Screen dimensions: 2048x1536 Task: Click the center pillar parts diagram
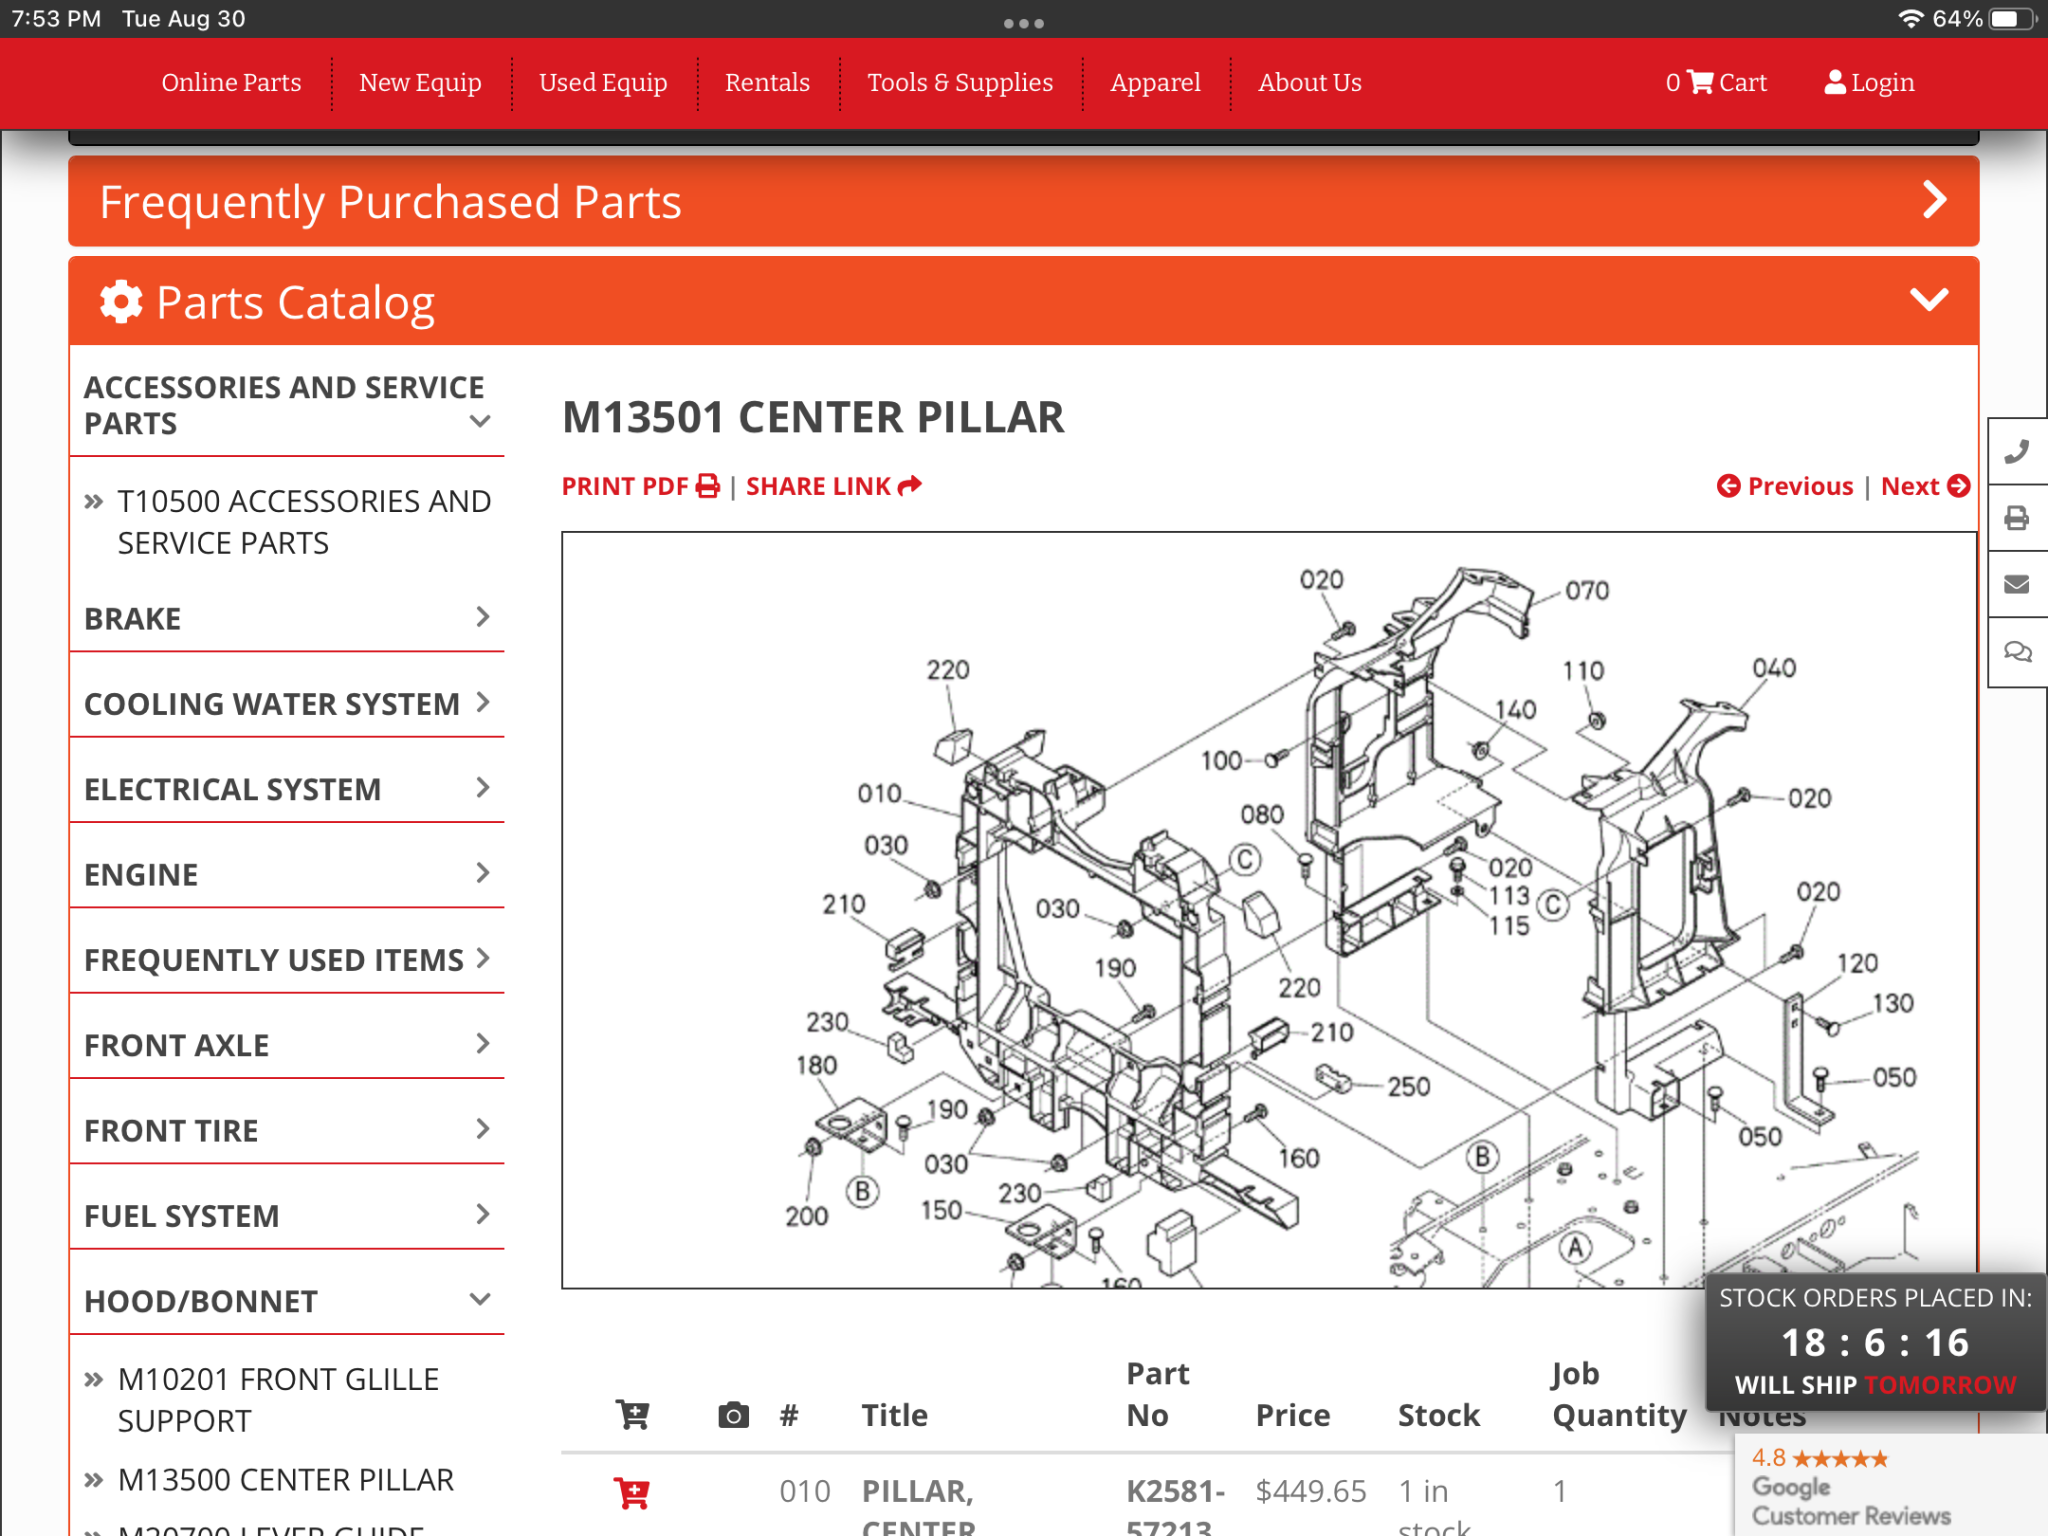coord(1268,910)
